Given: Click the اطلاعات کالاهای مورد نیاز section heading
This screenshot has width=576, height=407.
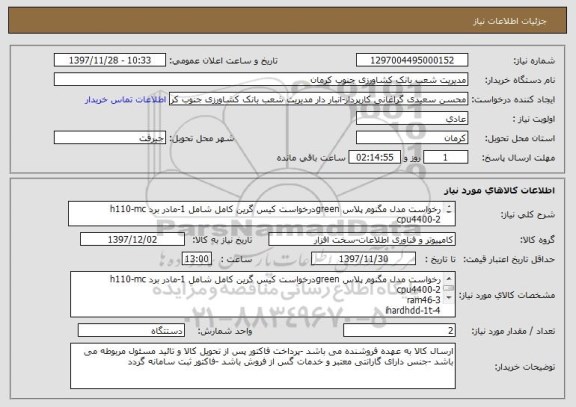Looking at the screenshot, I should point(499,190).
